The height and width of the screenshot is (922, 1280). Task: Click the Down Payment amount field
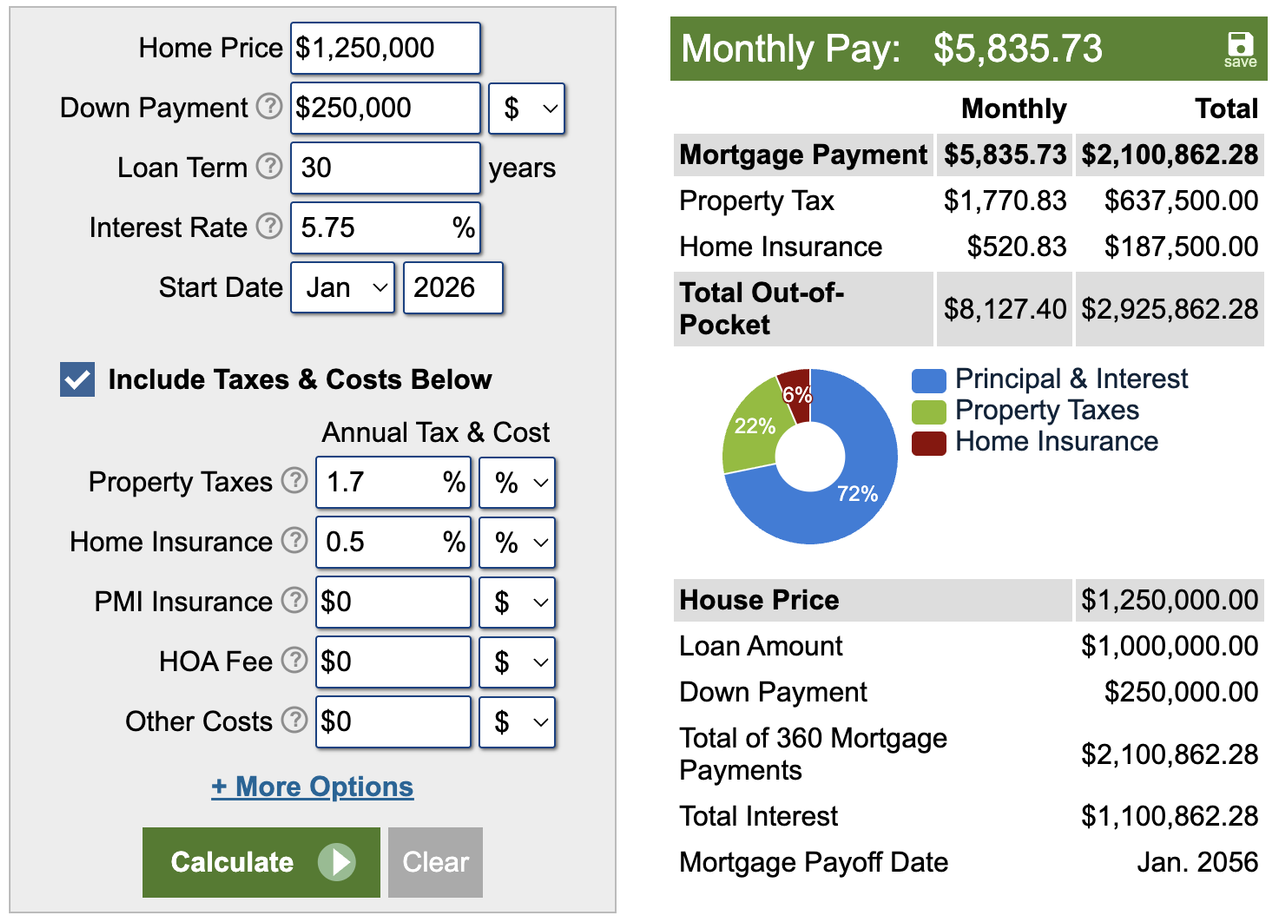385,108
